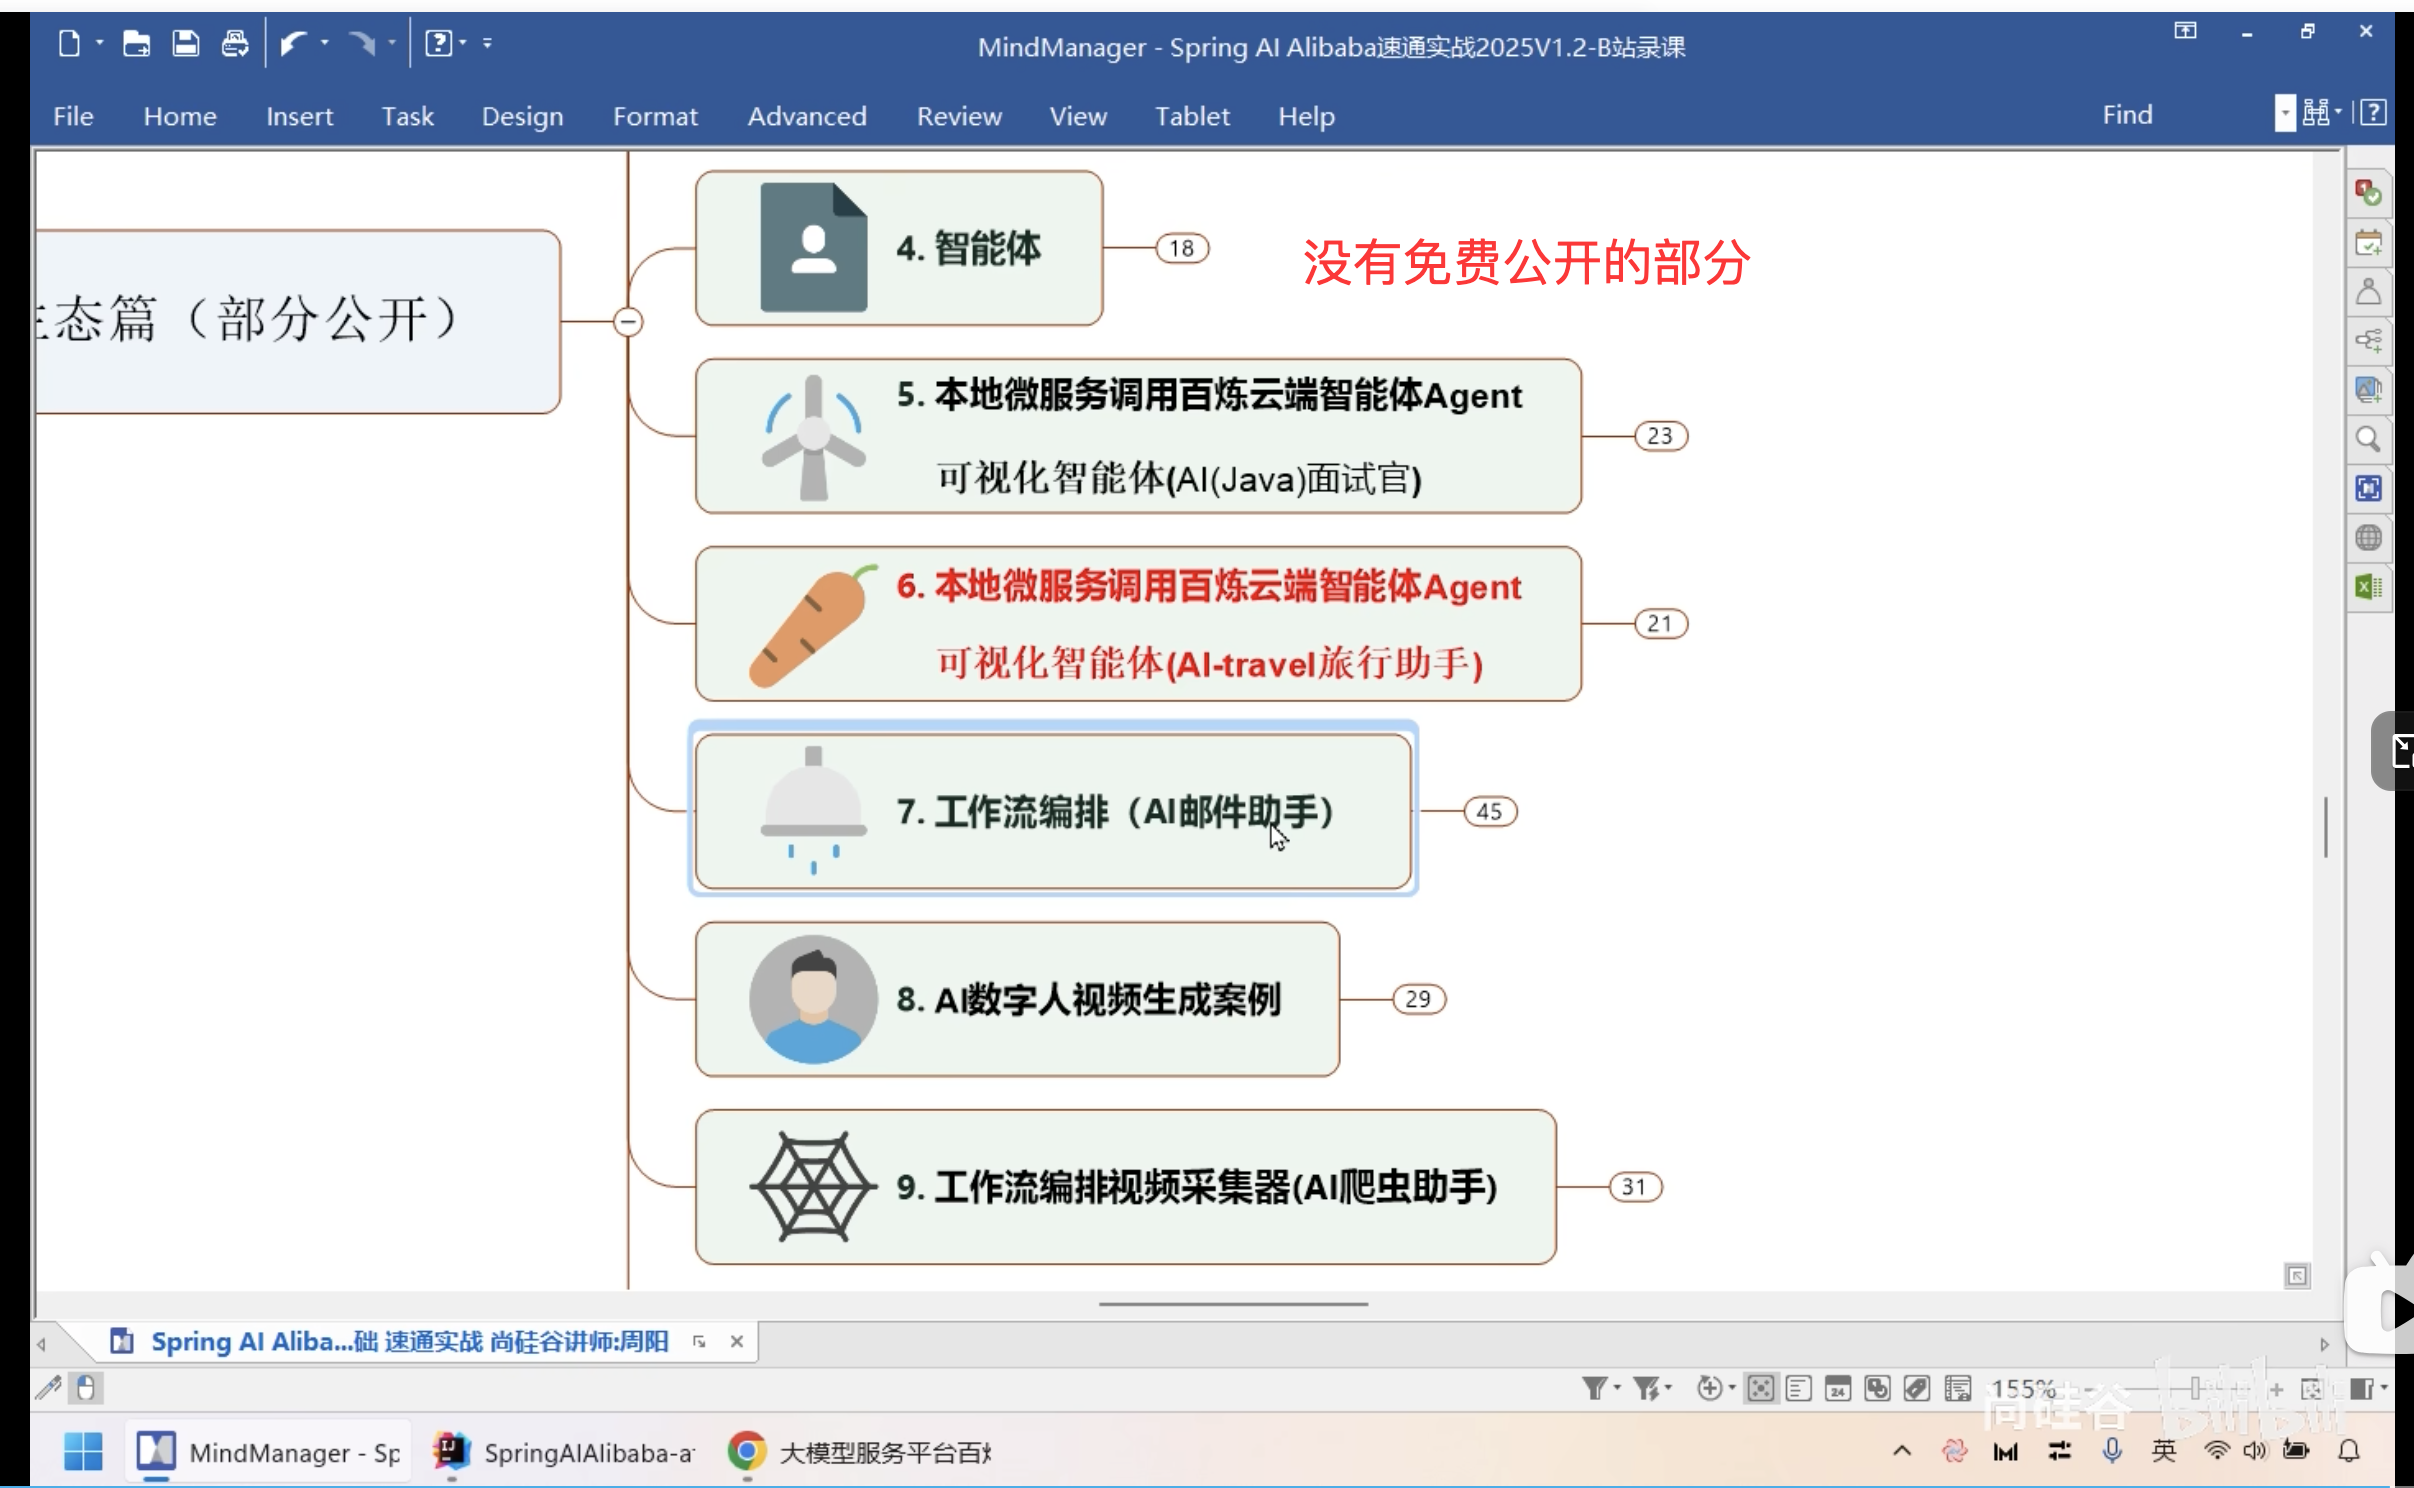Open the image library sidebar icon
2414x1488 pixels.
2369,389
